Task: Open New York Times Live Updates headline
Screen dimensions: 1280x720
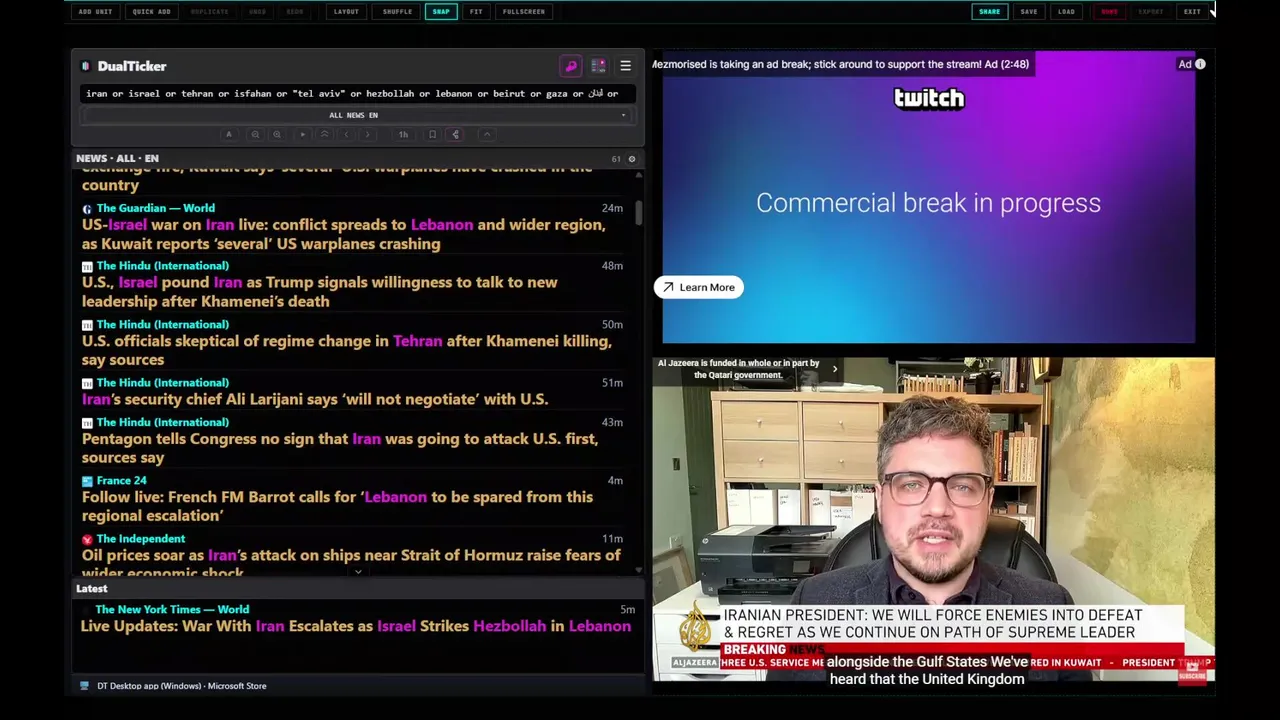Action: click(356, 626)
